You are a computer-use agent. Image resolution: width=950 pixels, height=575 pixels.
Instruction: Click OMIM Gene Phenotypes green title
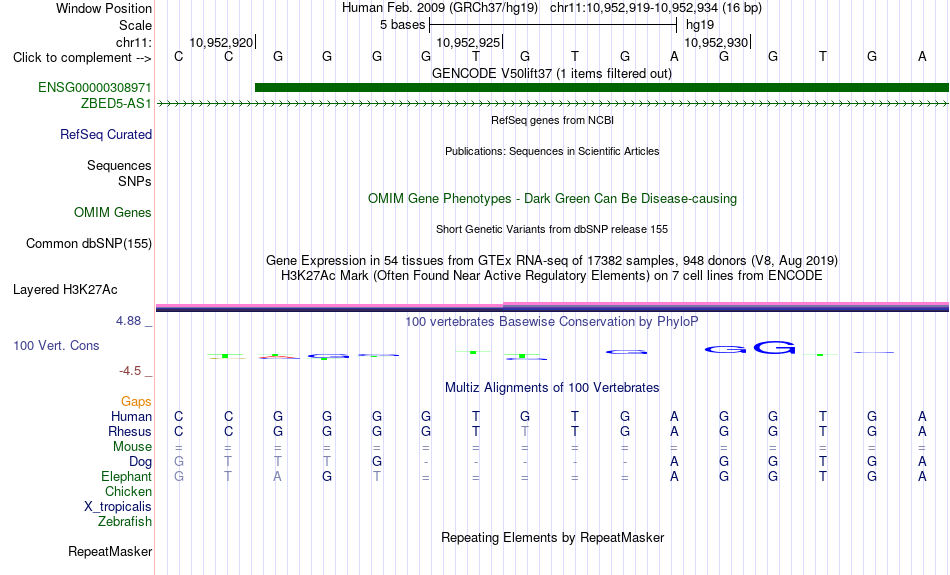552,199
